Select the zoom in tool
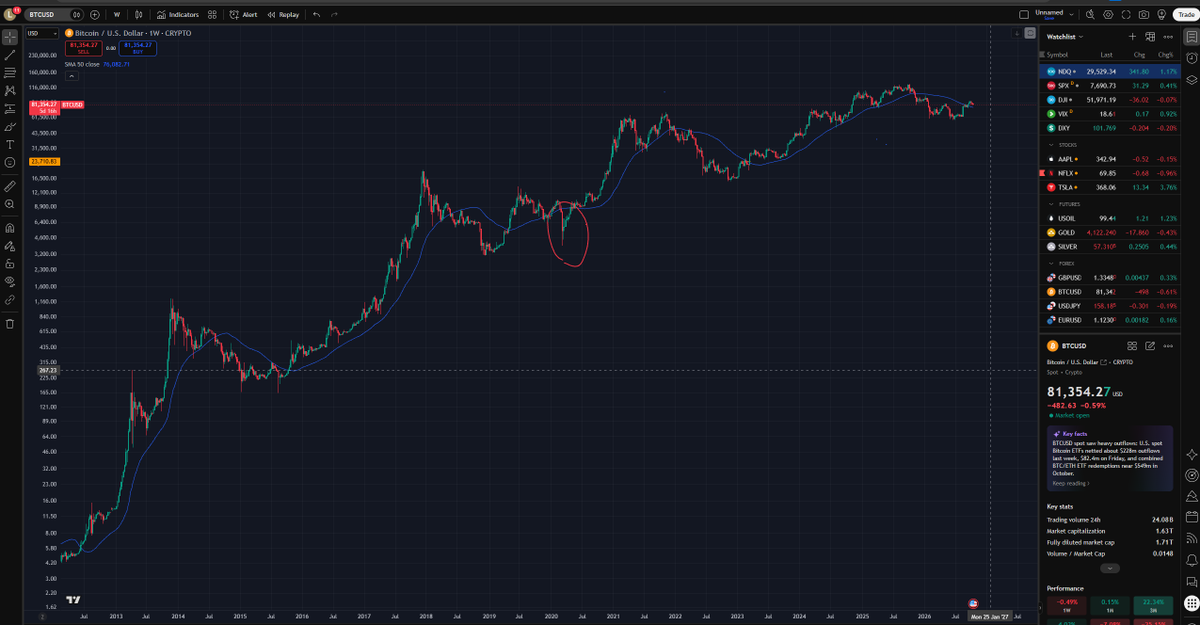 point(10,204)
